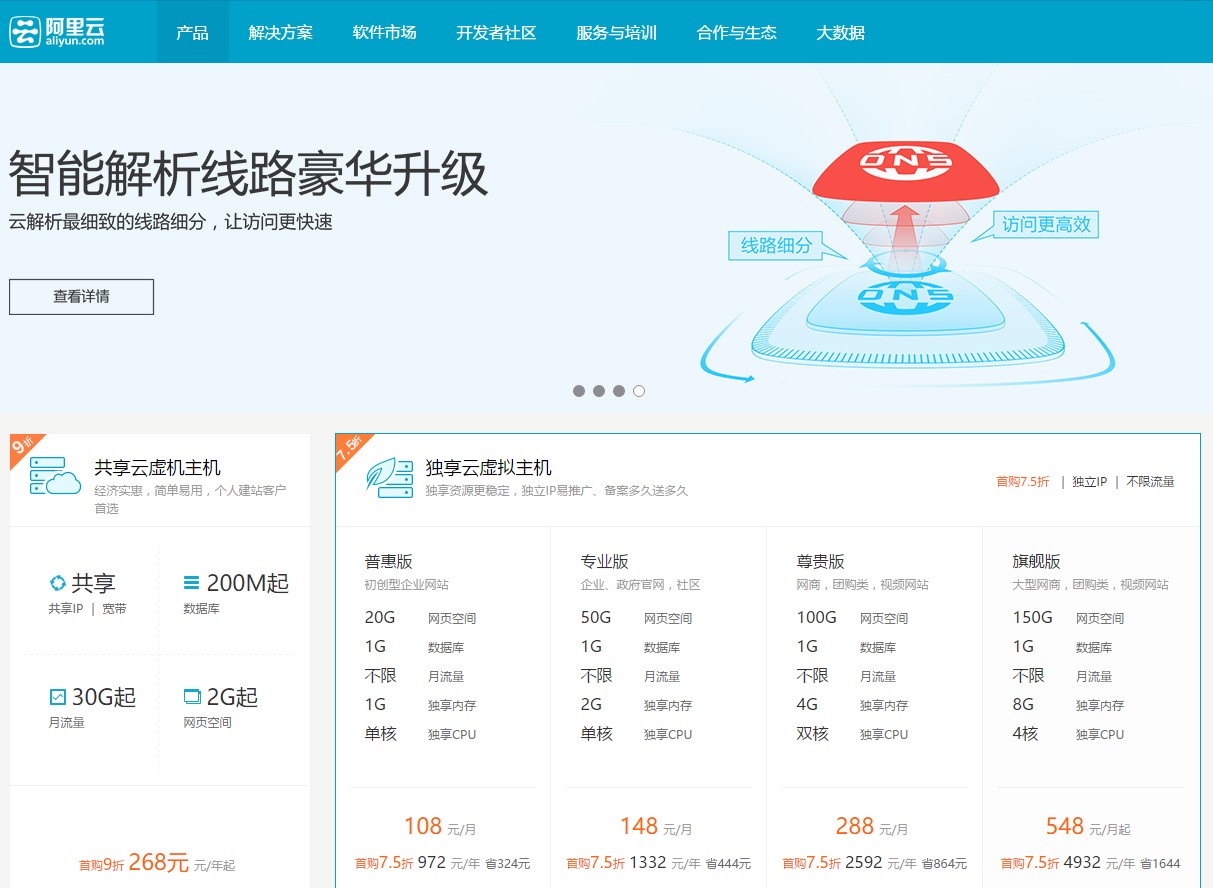Select the second carousel slide dot

click(599, 391)
